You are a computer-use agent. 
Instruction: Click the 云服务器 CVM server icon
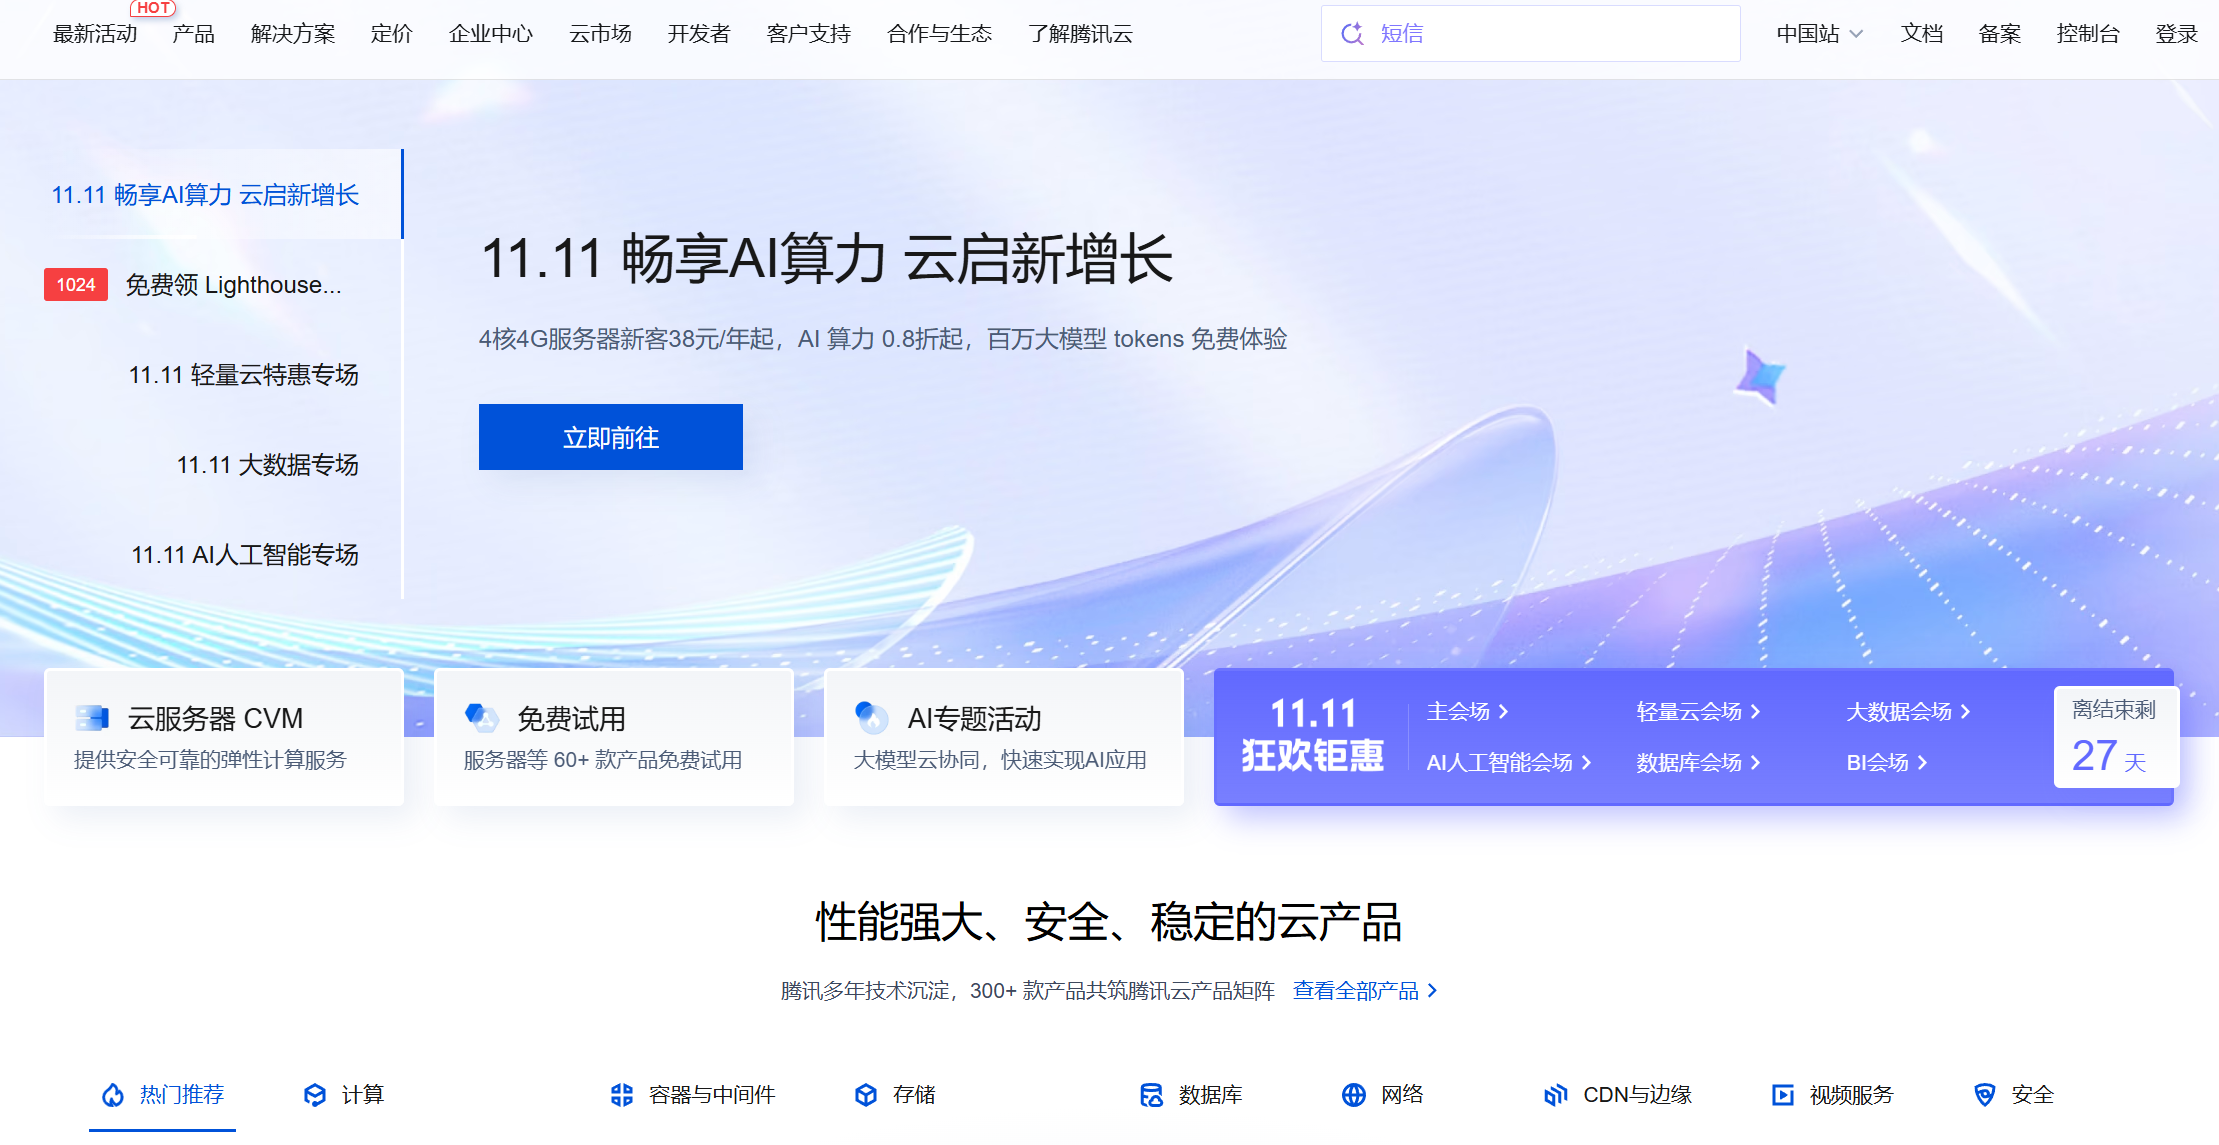[x=92, y=718]
